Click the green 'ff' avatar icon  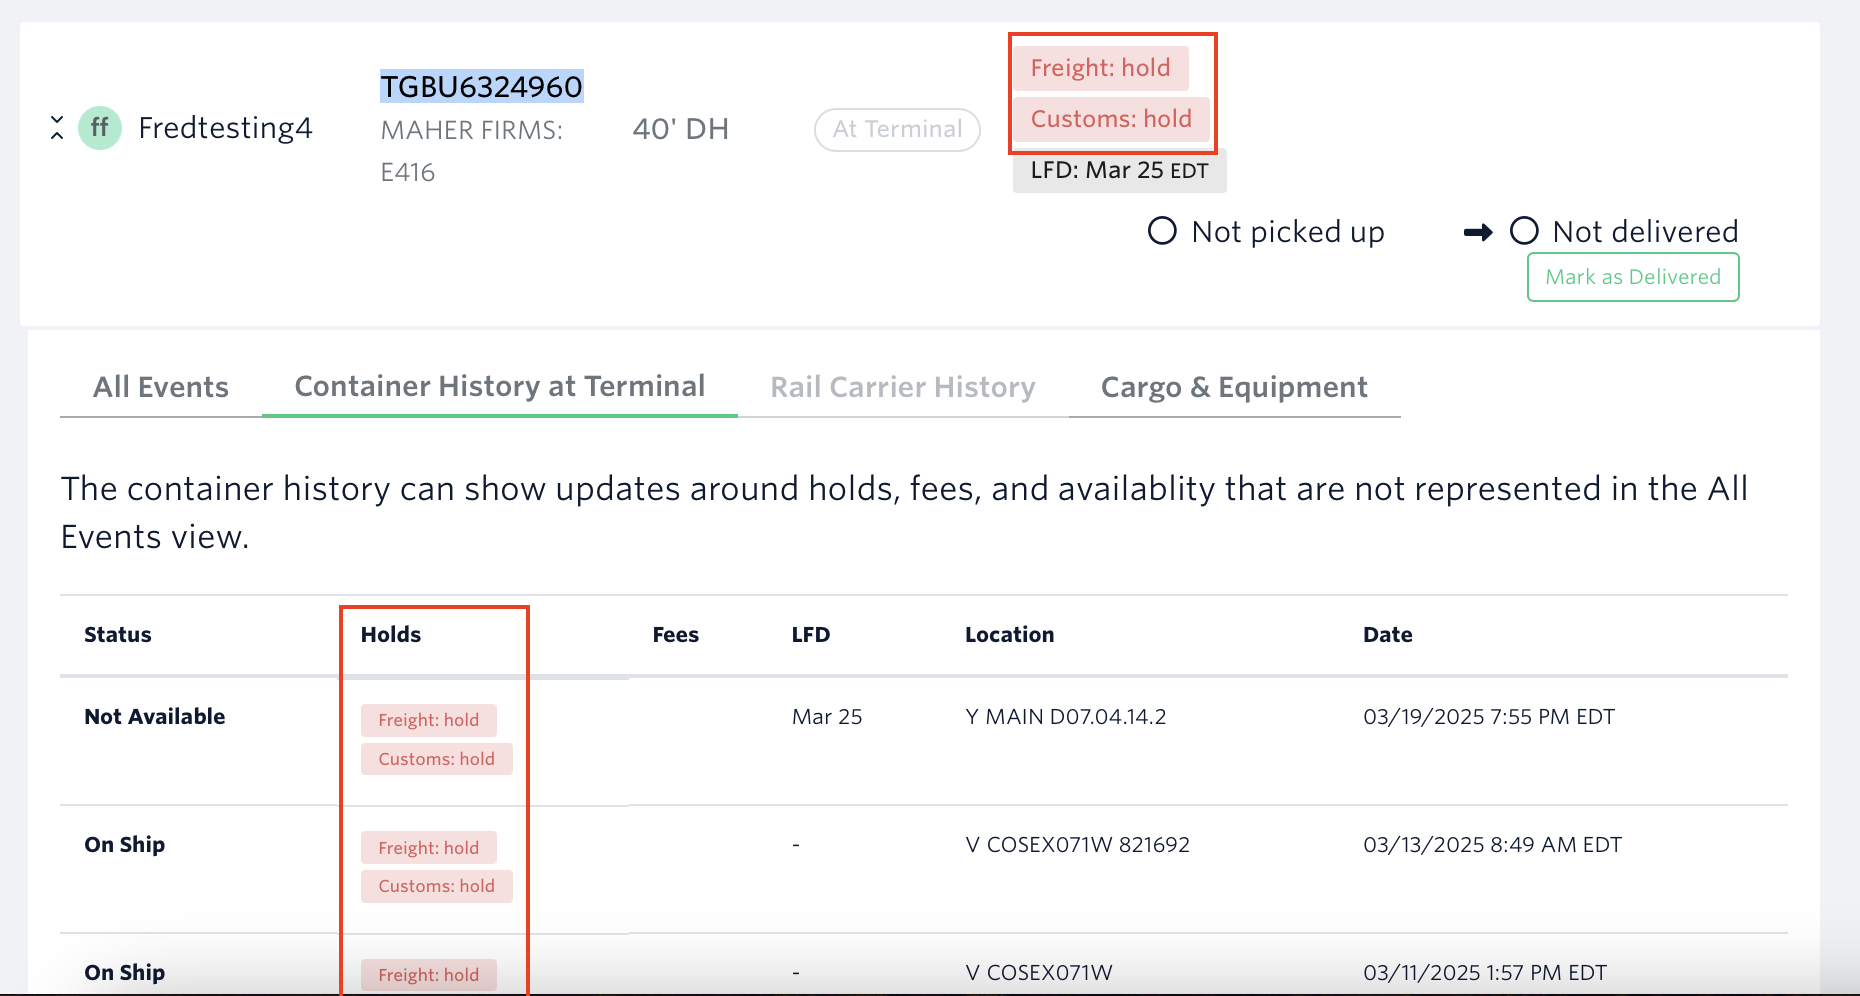tap(100, 128)
